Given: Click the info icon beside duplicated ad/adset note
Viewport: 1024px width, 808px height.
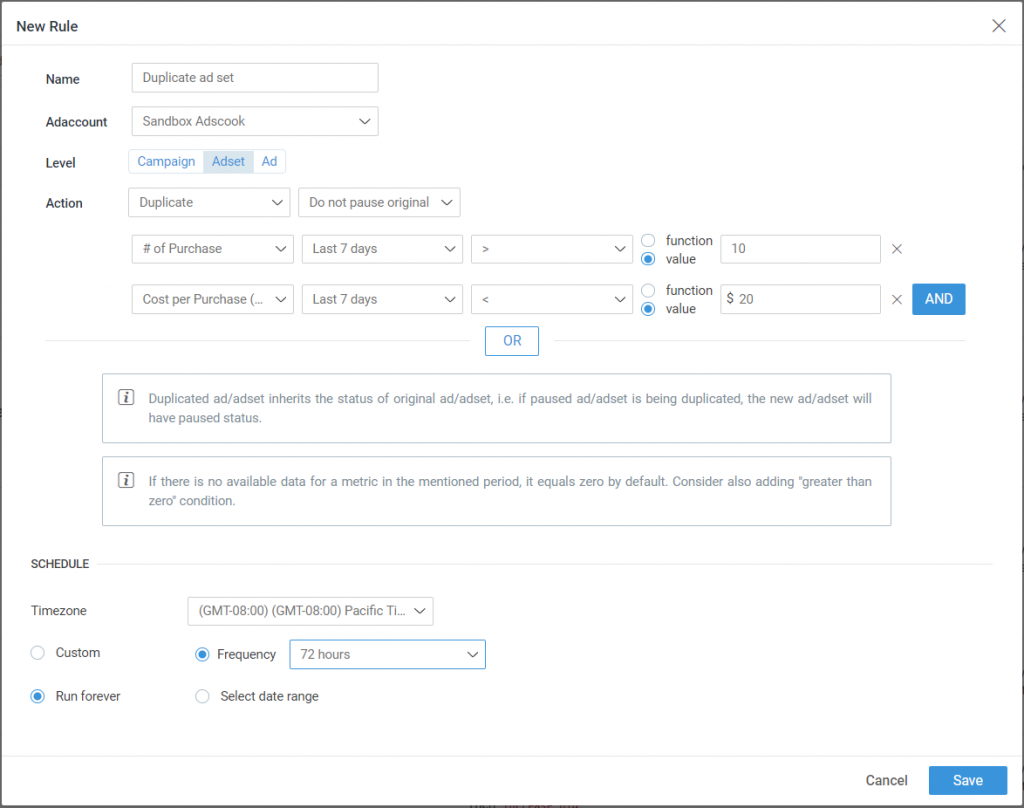Looking at the screenshot, I should coord(126,397).
